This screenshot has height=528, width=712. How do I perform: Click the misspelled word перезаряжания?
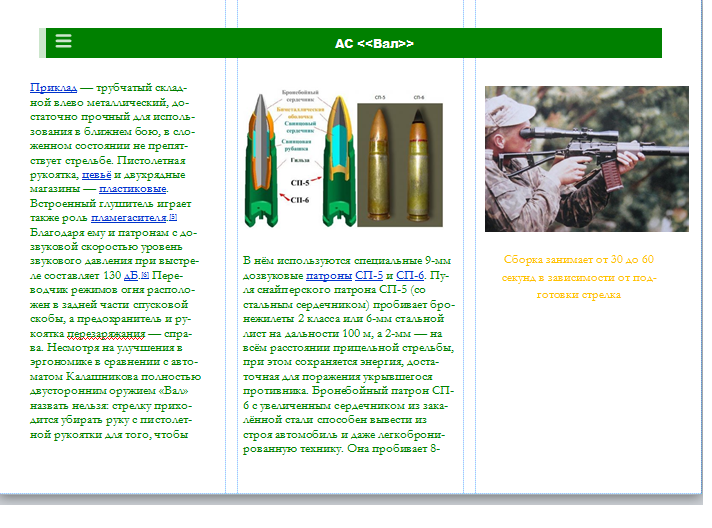[106, 334]
